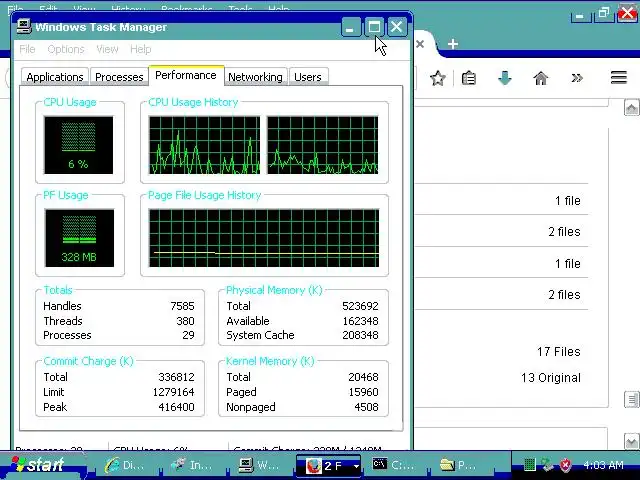Click Available memory value 162348
The height and width of the screenshot is (480, 640).
(x=360, y=321)
